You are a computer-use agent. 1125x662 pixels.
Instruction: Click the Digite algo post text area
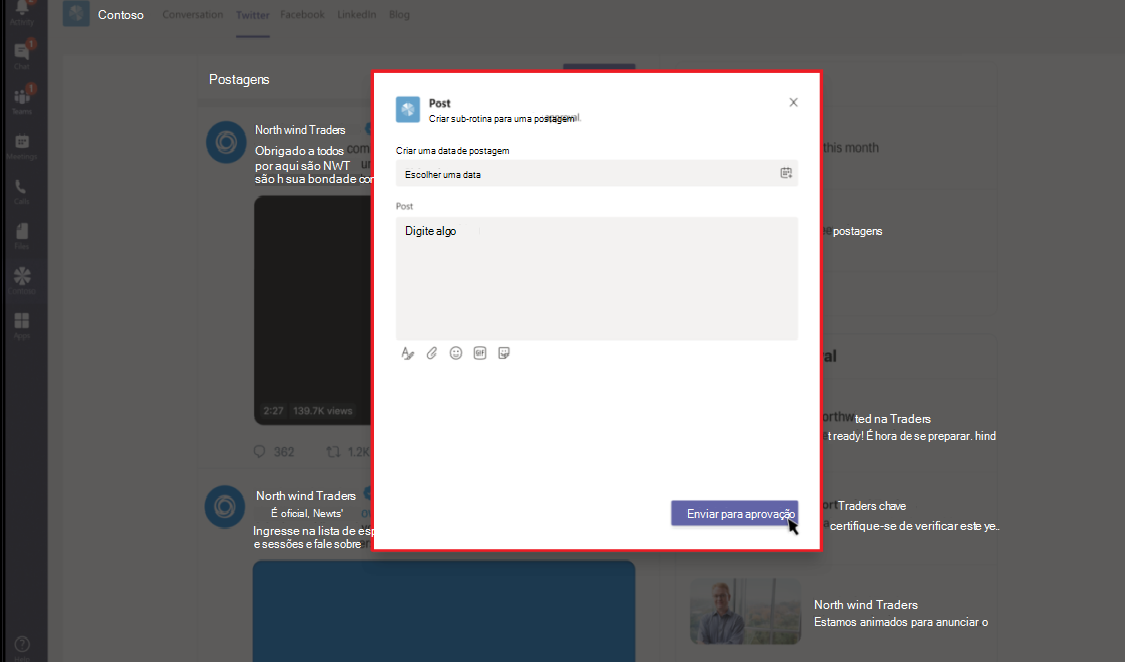pos(597,278)
